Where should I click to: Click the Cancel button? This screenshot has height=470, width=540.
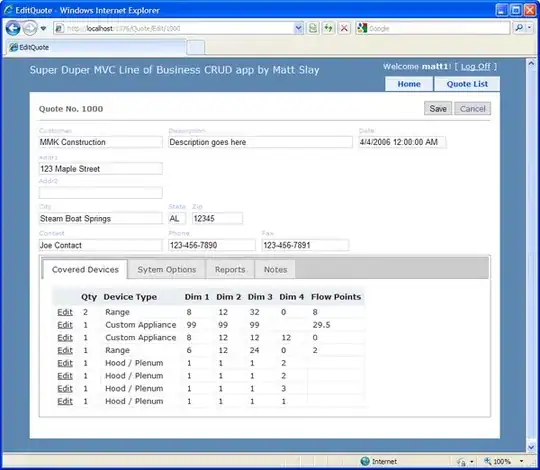tap(472, 109)
